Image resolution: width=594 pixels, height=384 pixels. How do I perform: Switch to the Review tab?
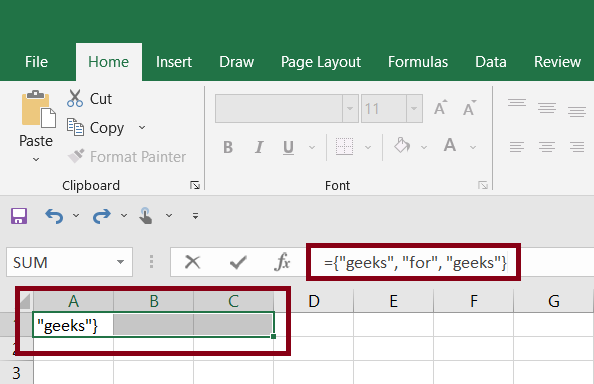[x=557, y=62]
